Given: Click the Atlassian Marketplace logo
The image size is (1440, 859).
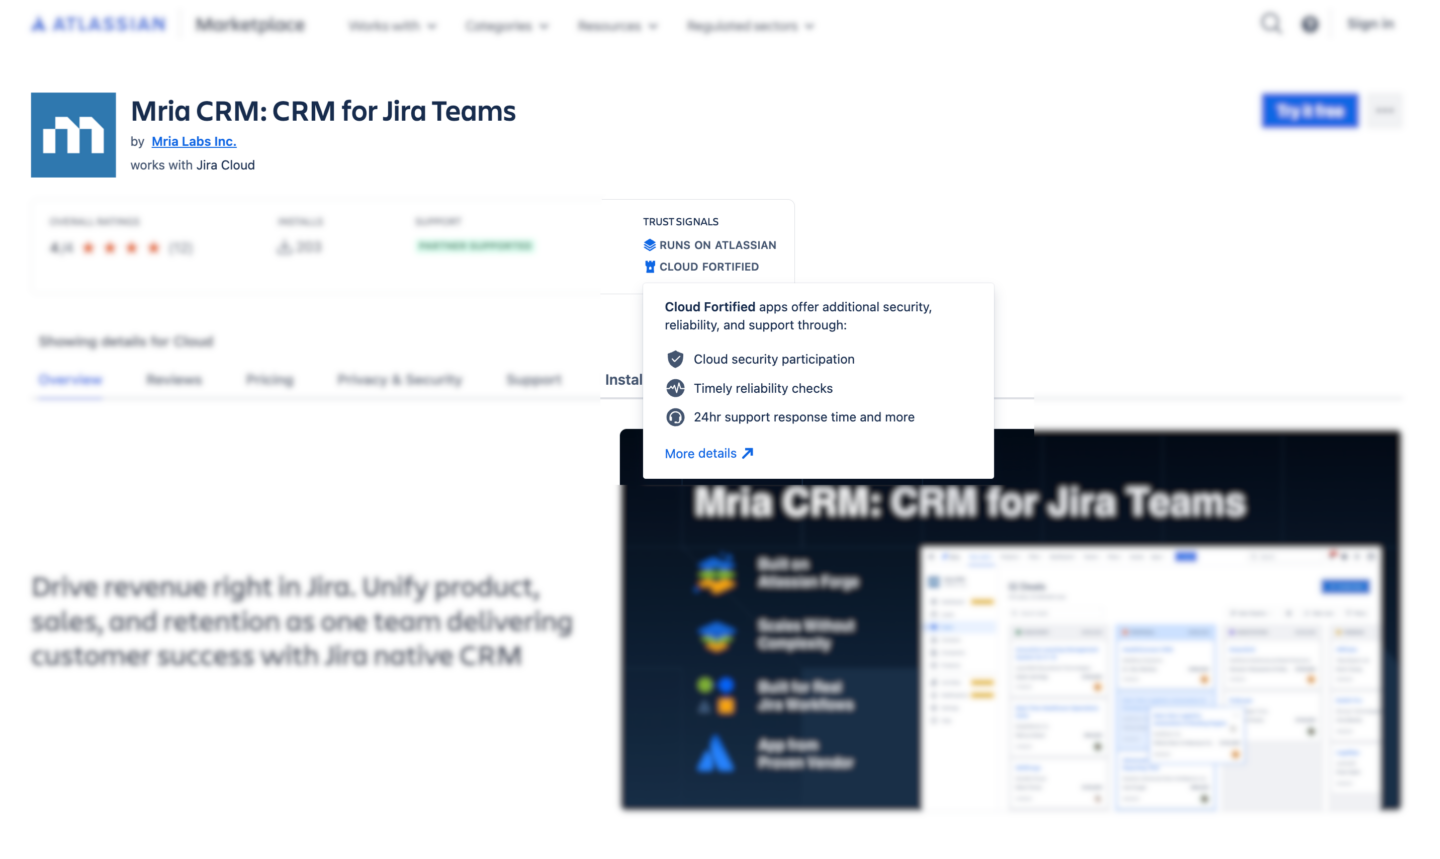Looking at the screenshot, I should coord(97,23).
